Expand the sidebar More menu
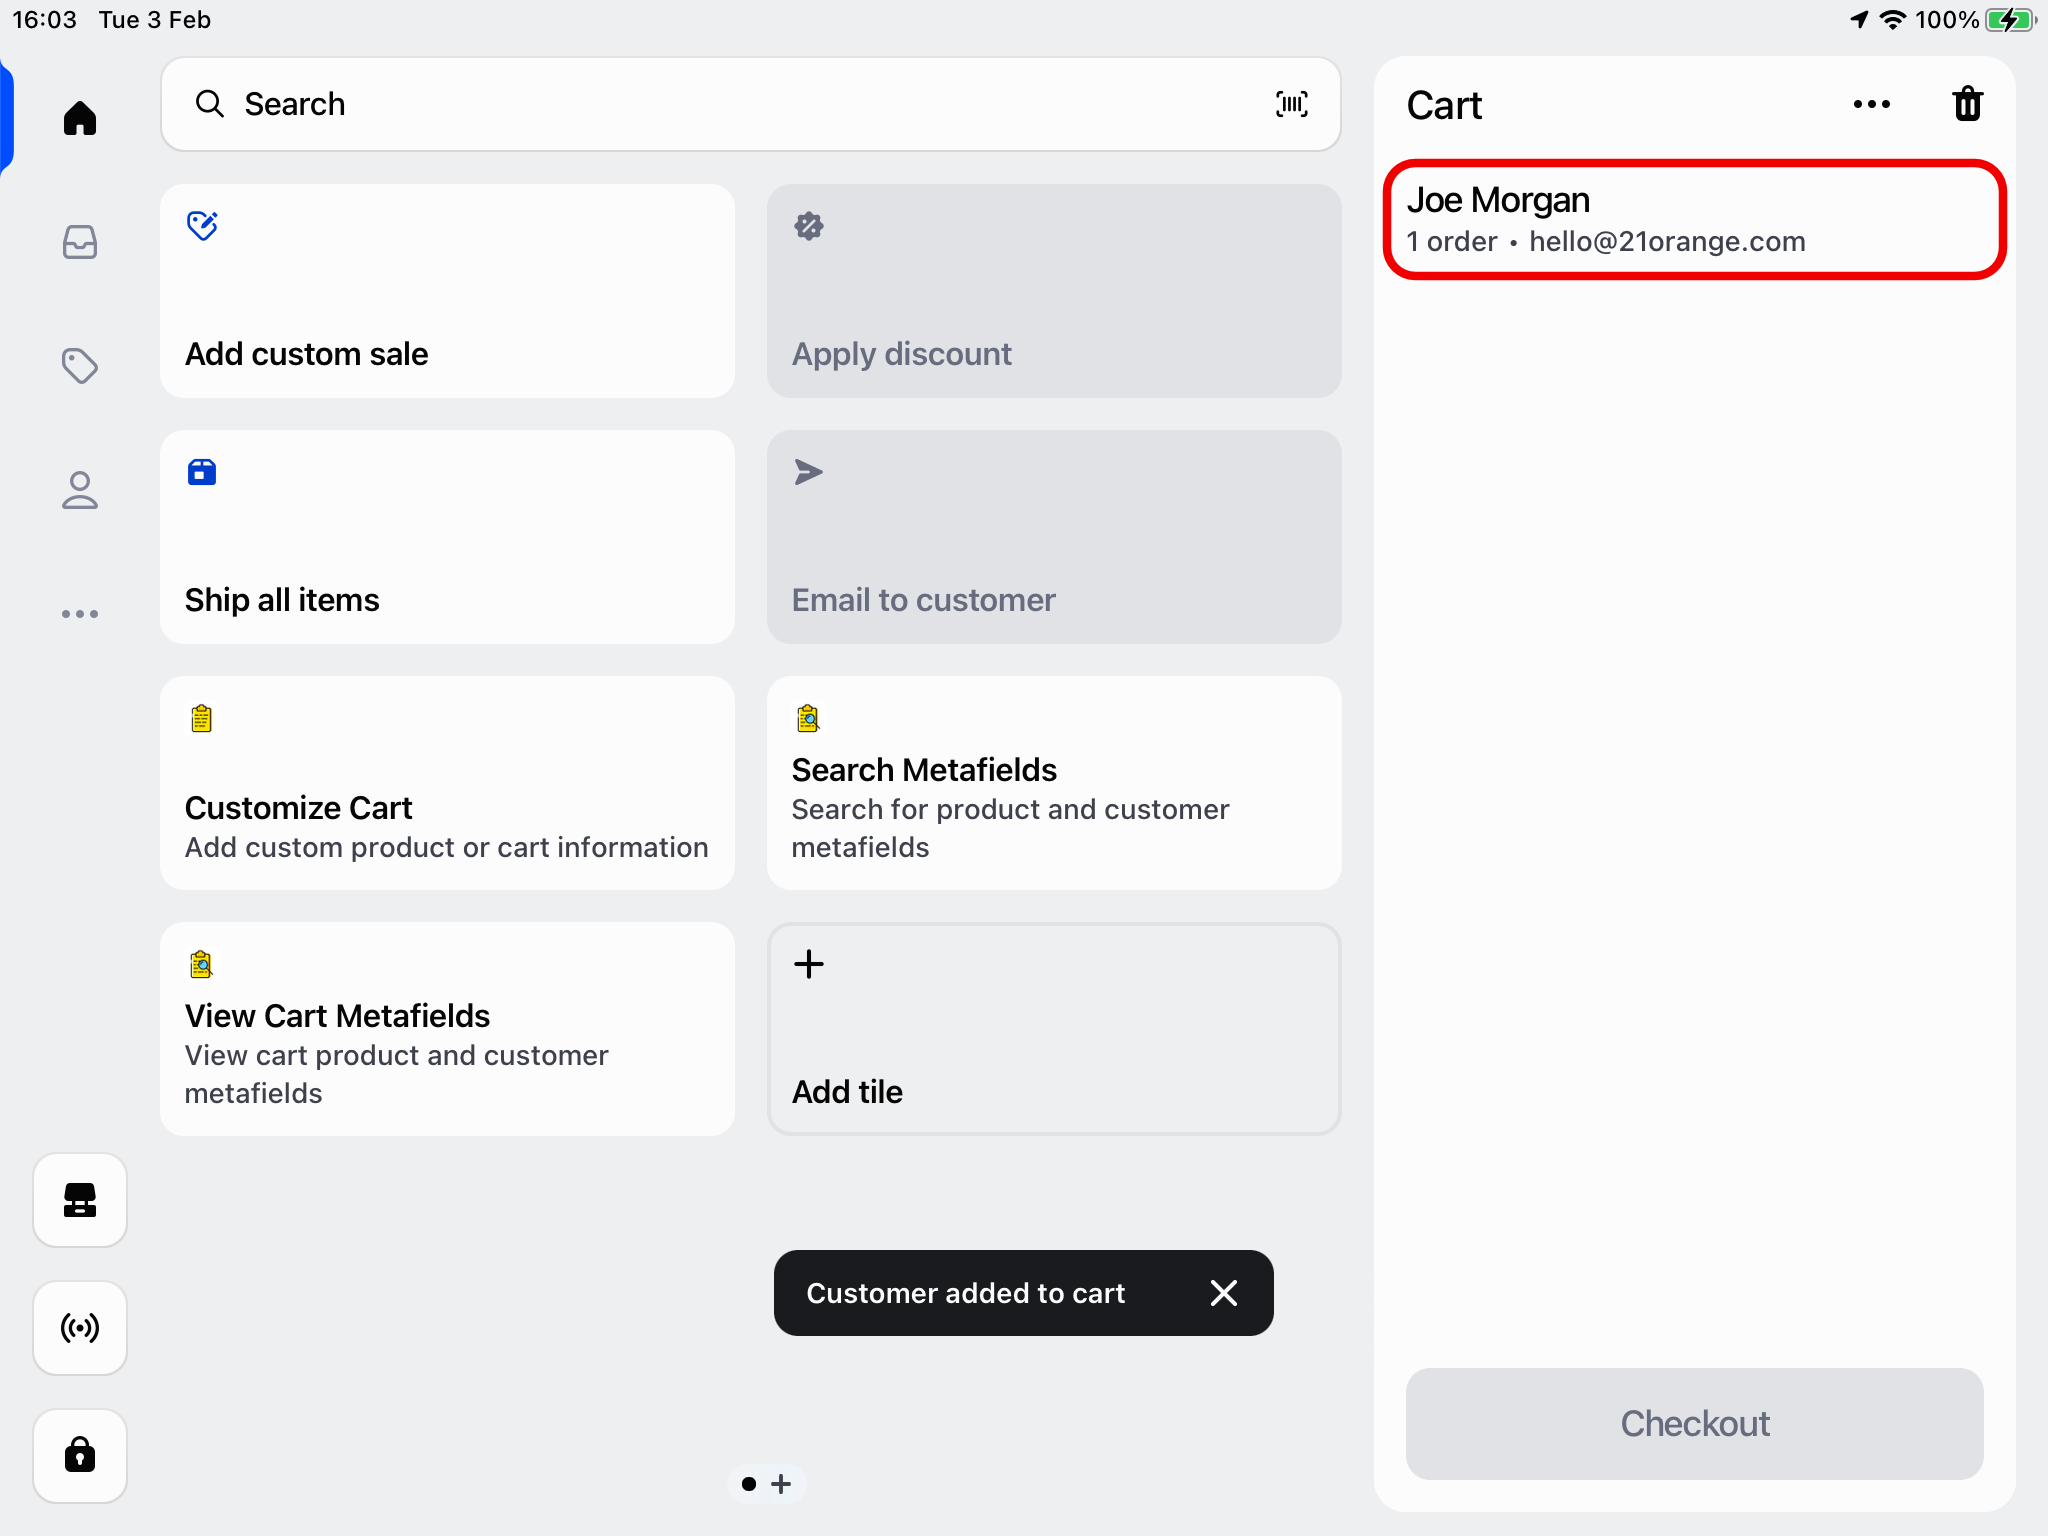The height and width of the screenshot is (1536, 2048). [80, 614]
